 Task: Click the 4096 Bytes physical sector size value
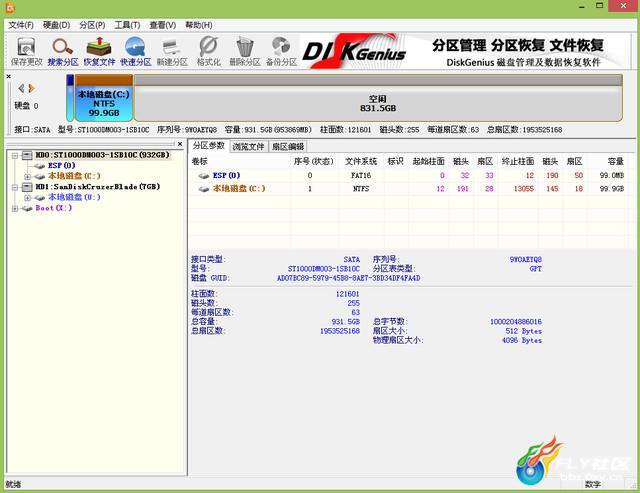pyautogui.click(x=522, y=340)
